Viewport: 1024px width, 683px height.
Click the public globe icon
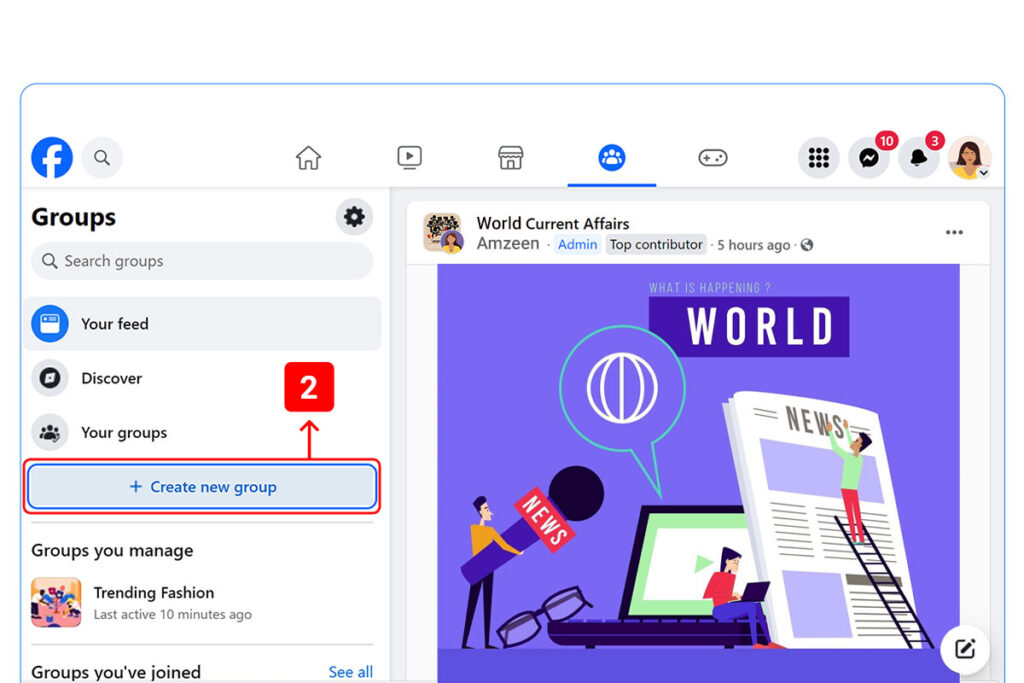pos(807,245)
